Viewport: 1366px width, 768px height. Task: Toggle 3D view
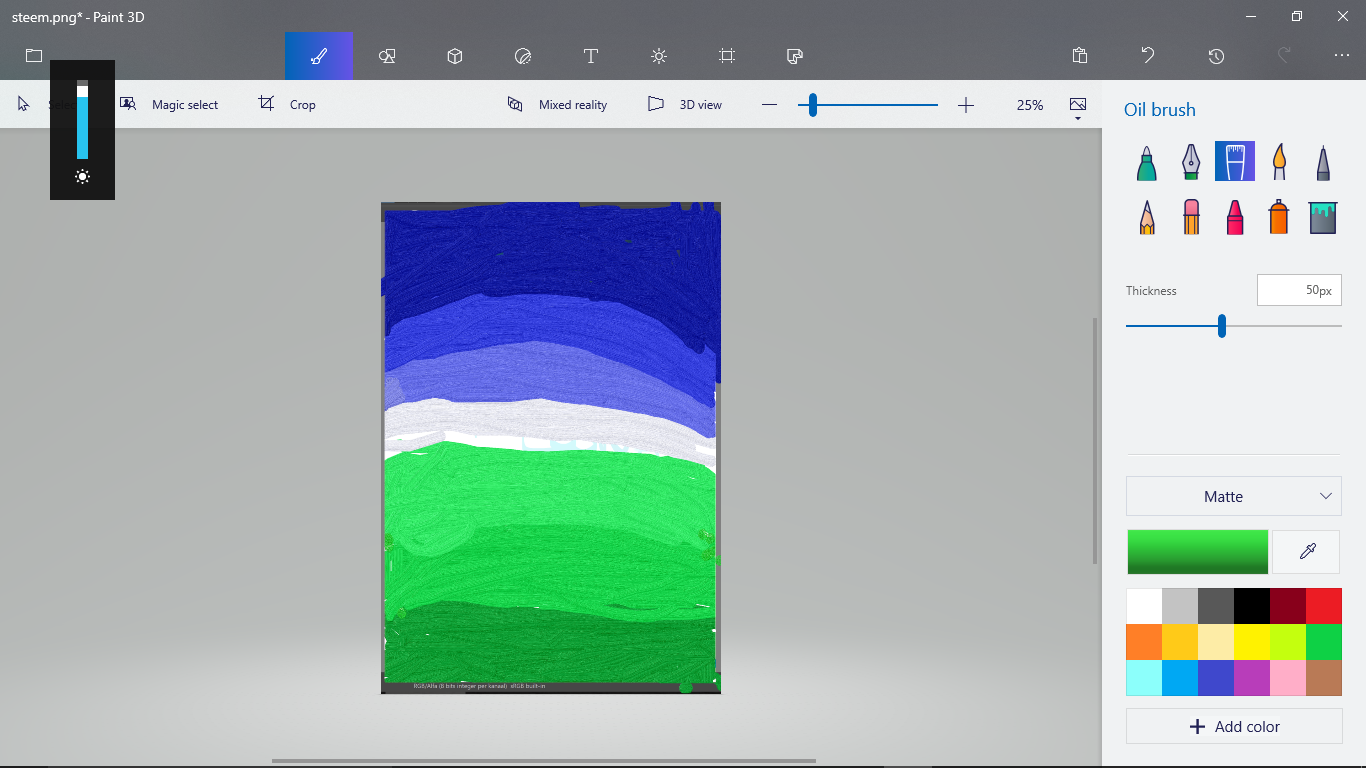point(685,104)
